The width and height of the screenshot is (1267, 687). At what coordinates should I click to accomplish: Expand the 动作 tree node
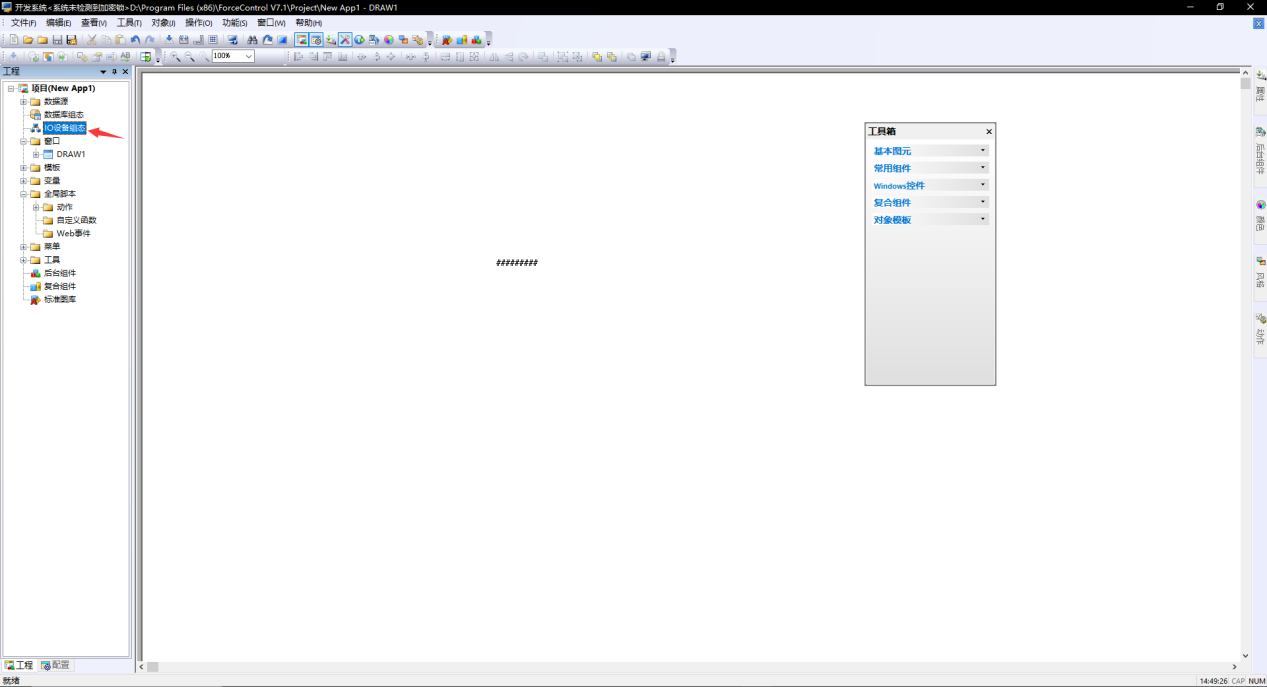coord(36,207)
